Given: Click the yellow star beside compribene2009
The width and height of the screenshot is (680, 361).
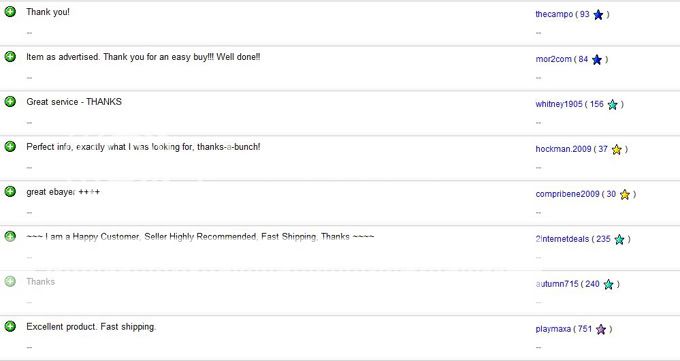Looking at the screenshot, I should 624,194.
